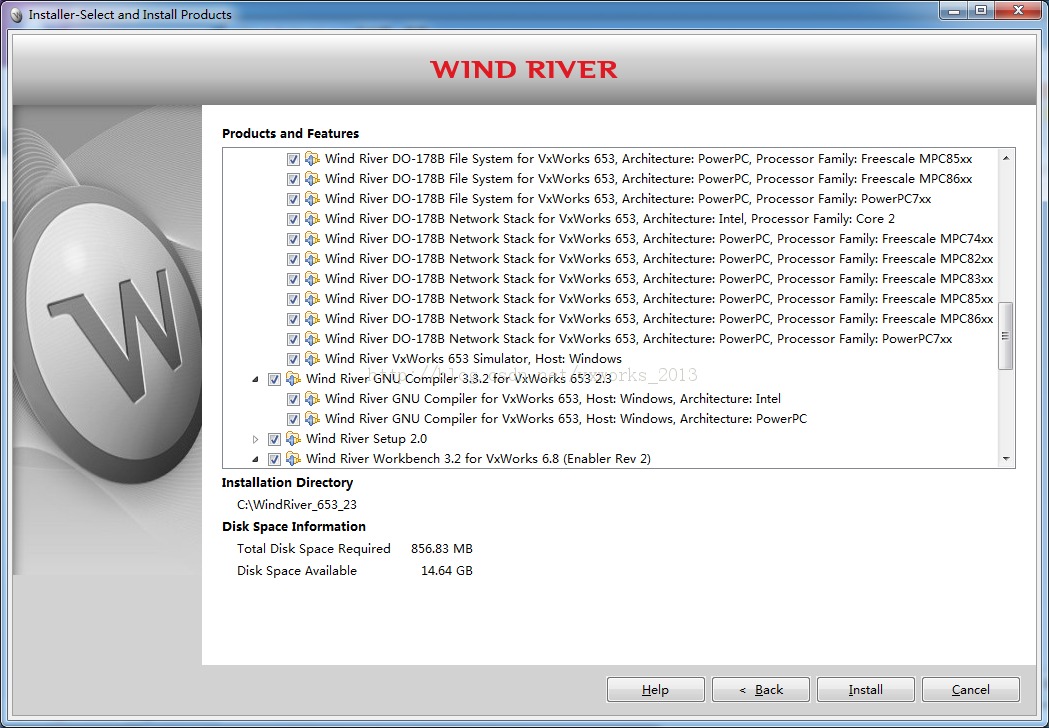Click the package icon beside Network Stack PowerPC7xx row
Screen dimensions: 1049x728
(x=312, y=339)
